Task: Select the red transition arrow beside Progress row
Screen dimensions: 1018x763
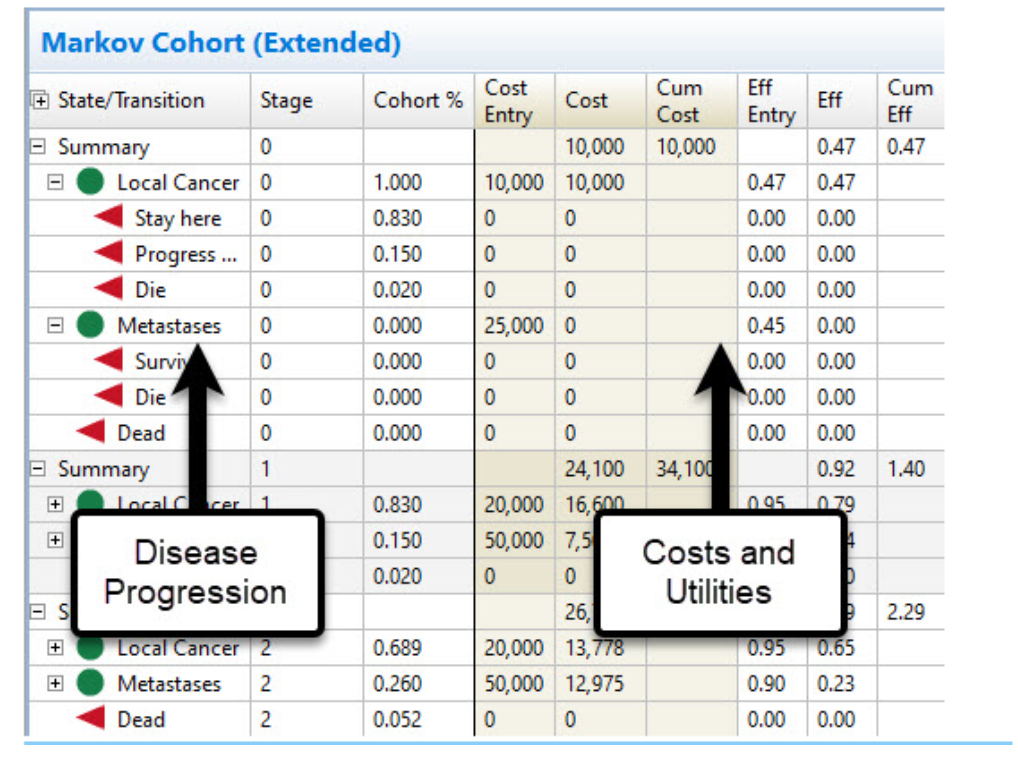Action: pyautogui.click(x=109, y=254)
